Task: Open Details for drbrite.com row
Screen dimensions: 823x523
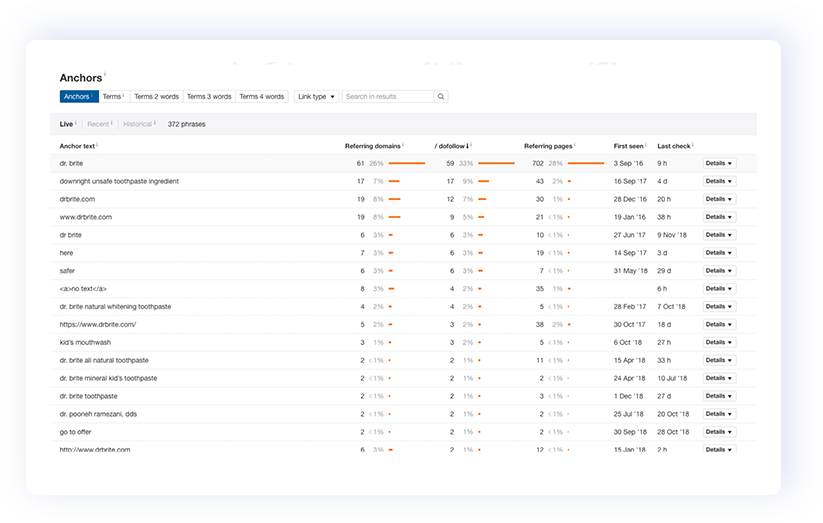Action: tap(719, 199)
